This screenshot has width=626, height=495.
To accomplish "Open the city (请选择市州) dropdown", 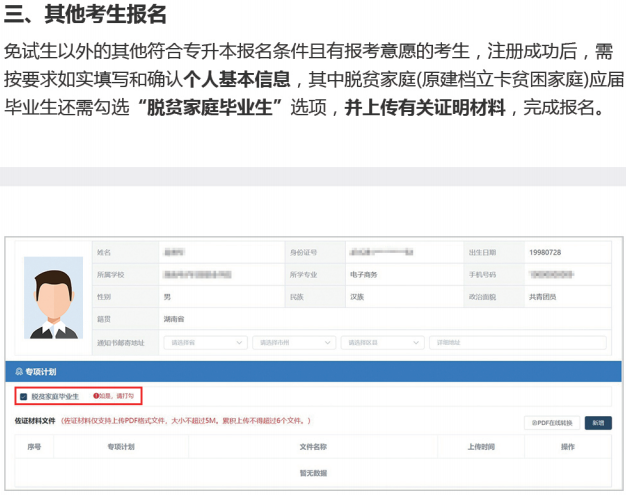I will tap(294, 342).
